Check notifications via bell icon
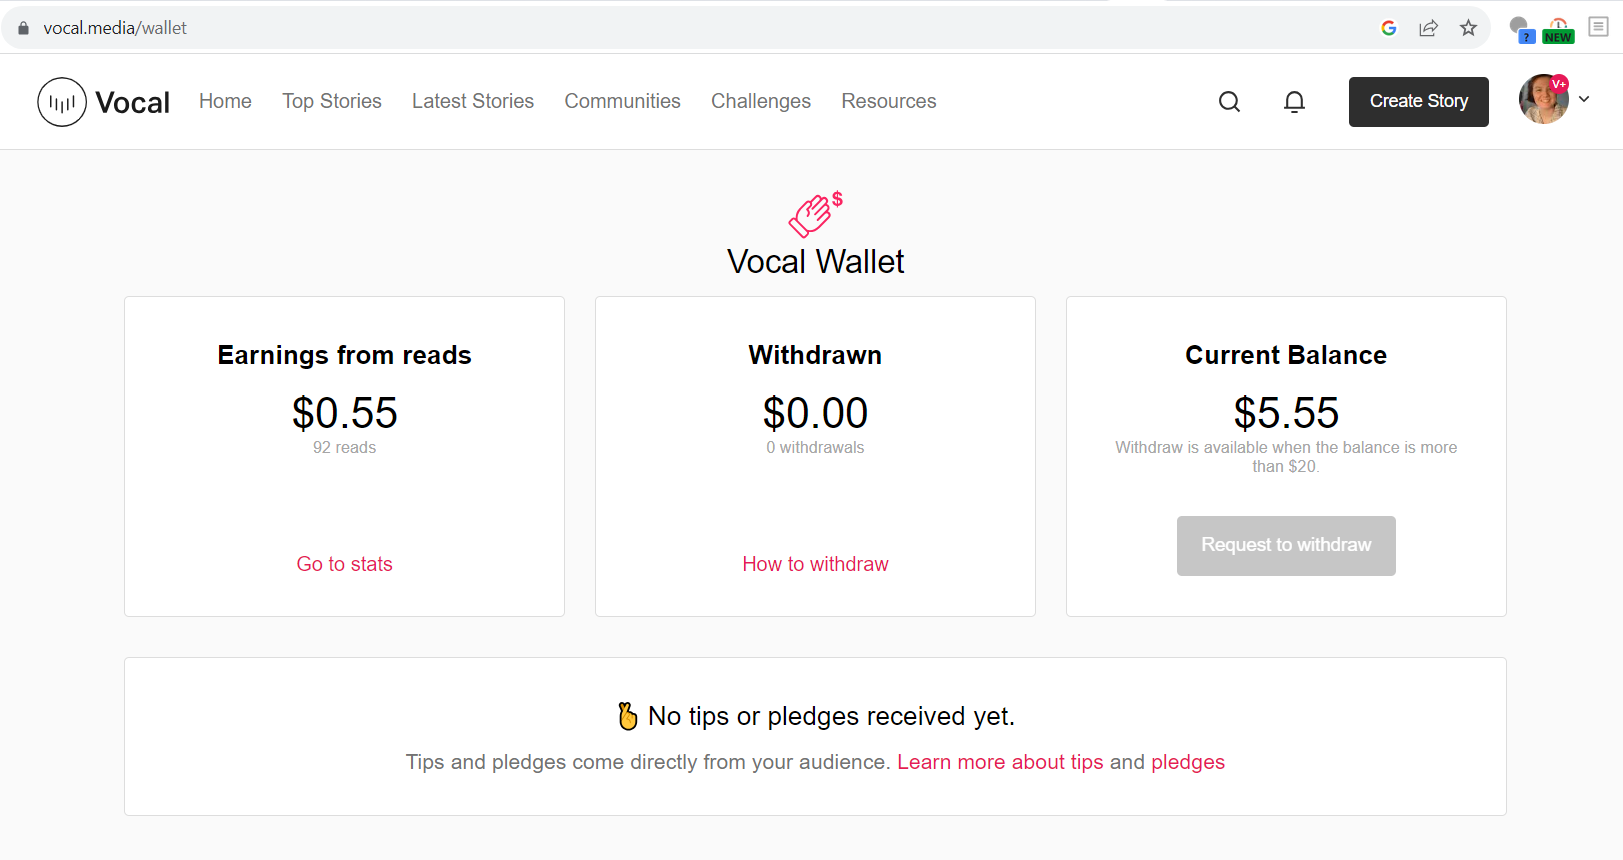This screenshot has height=860, width=1623. tap(1294, 102)
